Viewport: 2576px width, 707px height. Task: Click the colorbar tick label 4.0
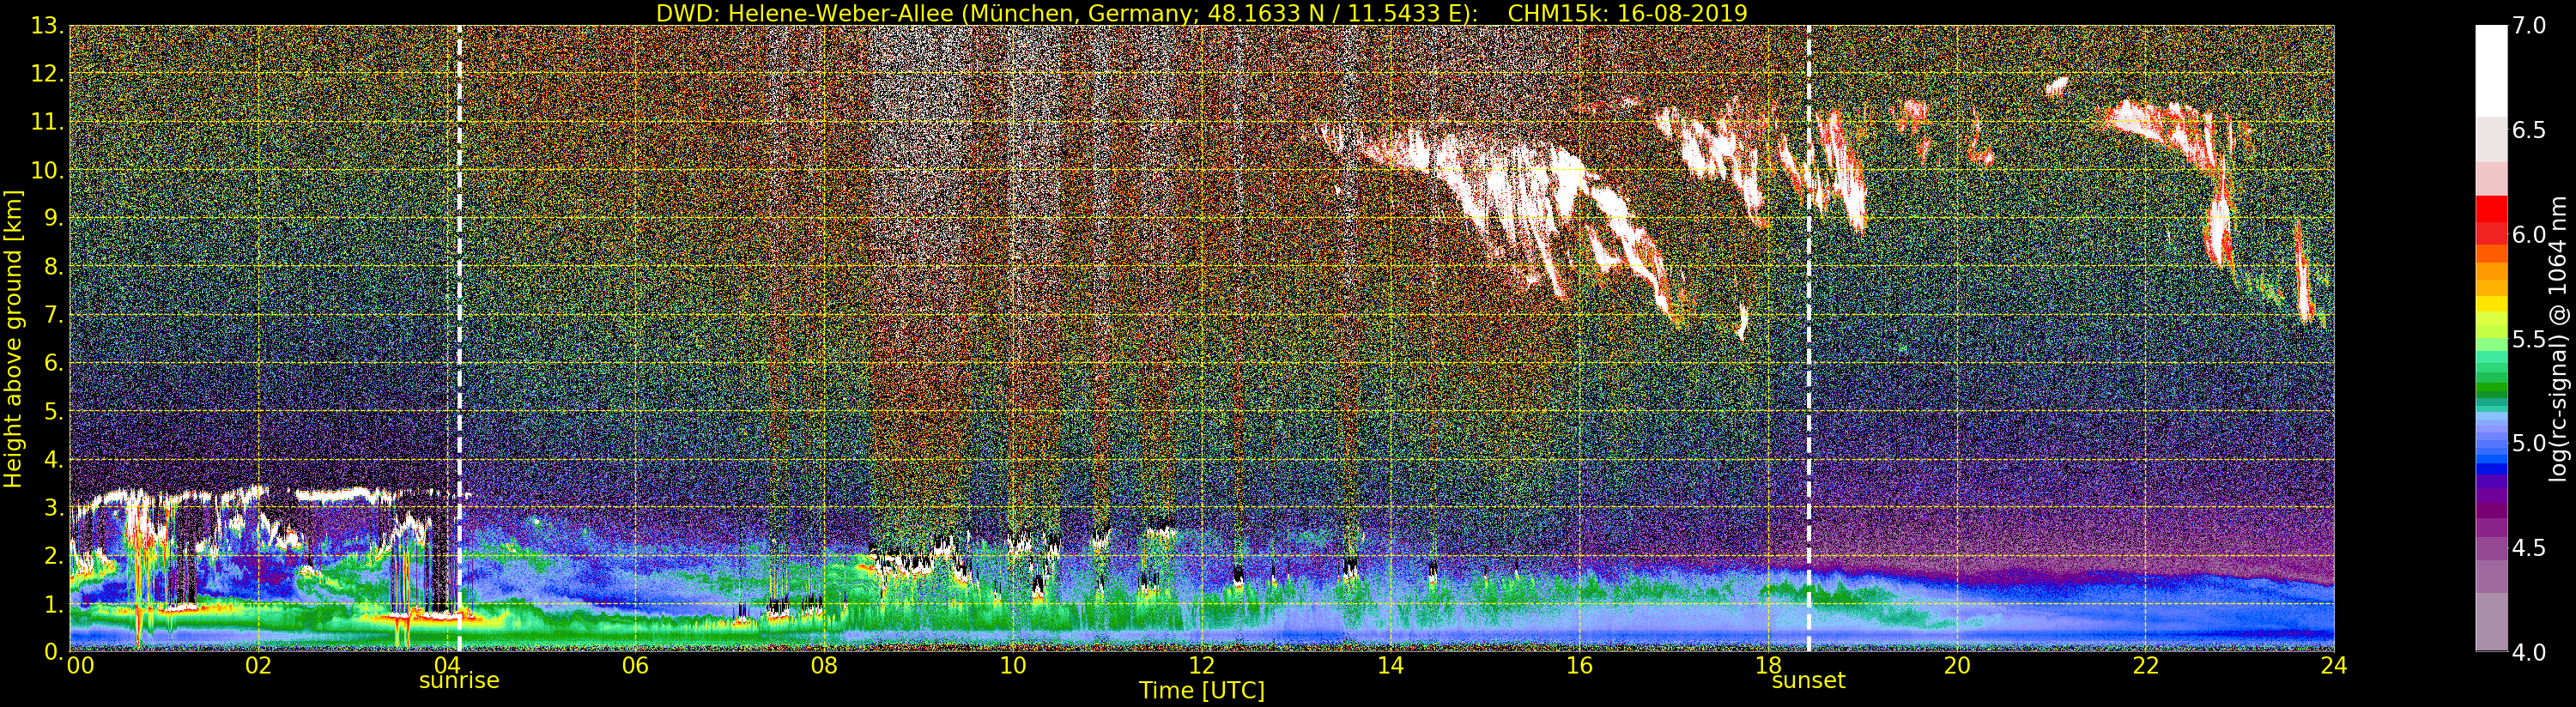click(x=2530, y=653)
